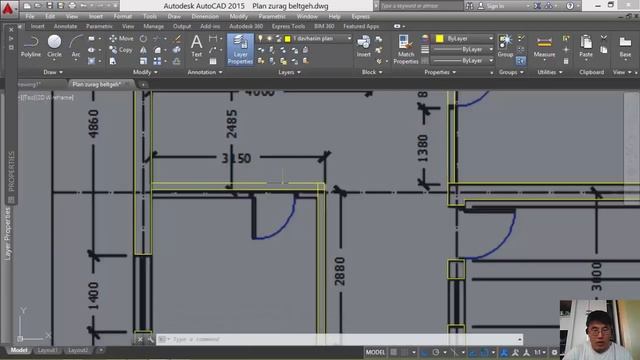Expand the Annotation panel dropdown
Viewport: 640px width, 360px height.
(205, 72)
